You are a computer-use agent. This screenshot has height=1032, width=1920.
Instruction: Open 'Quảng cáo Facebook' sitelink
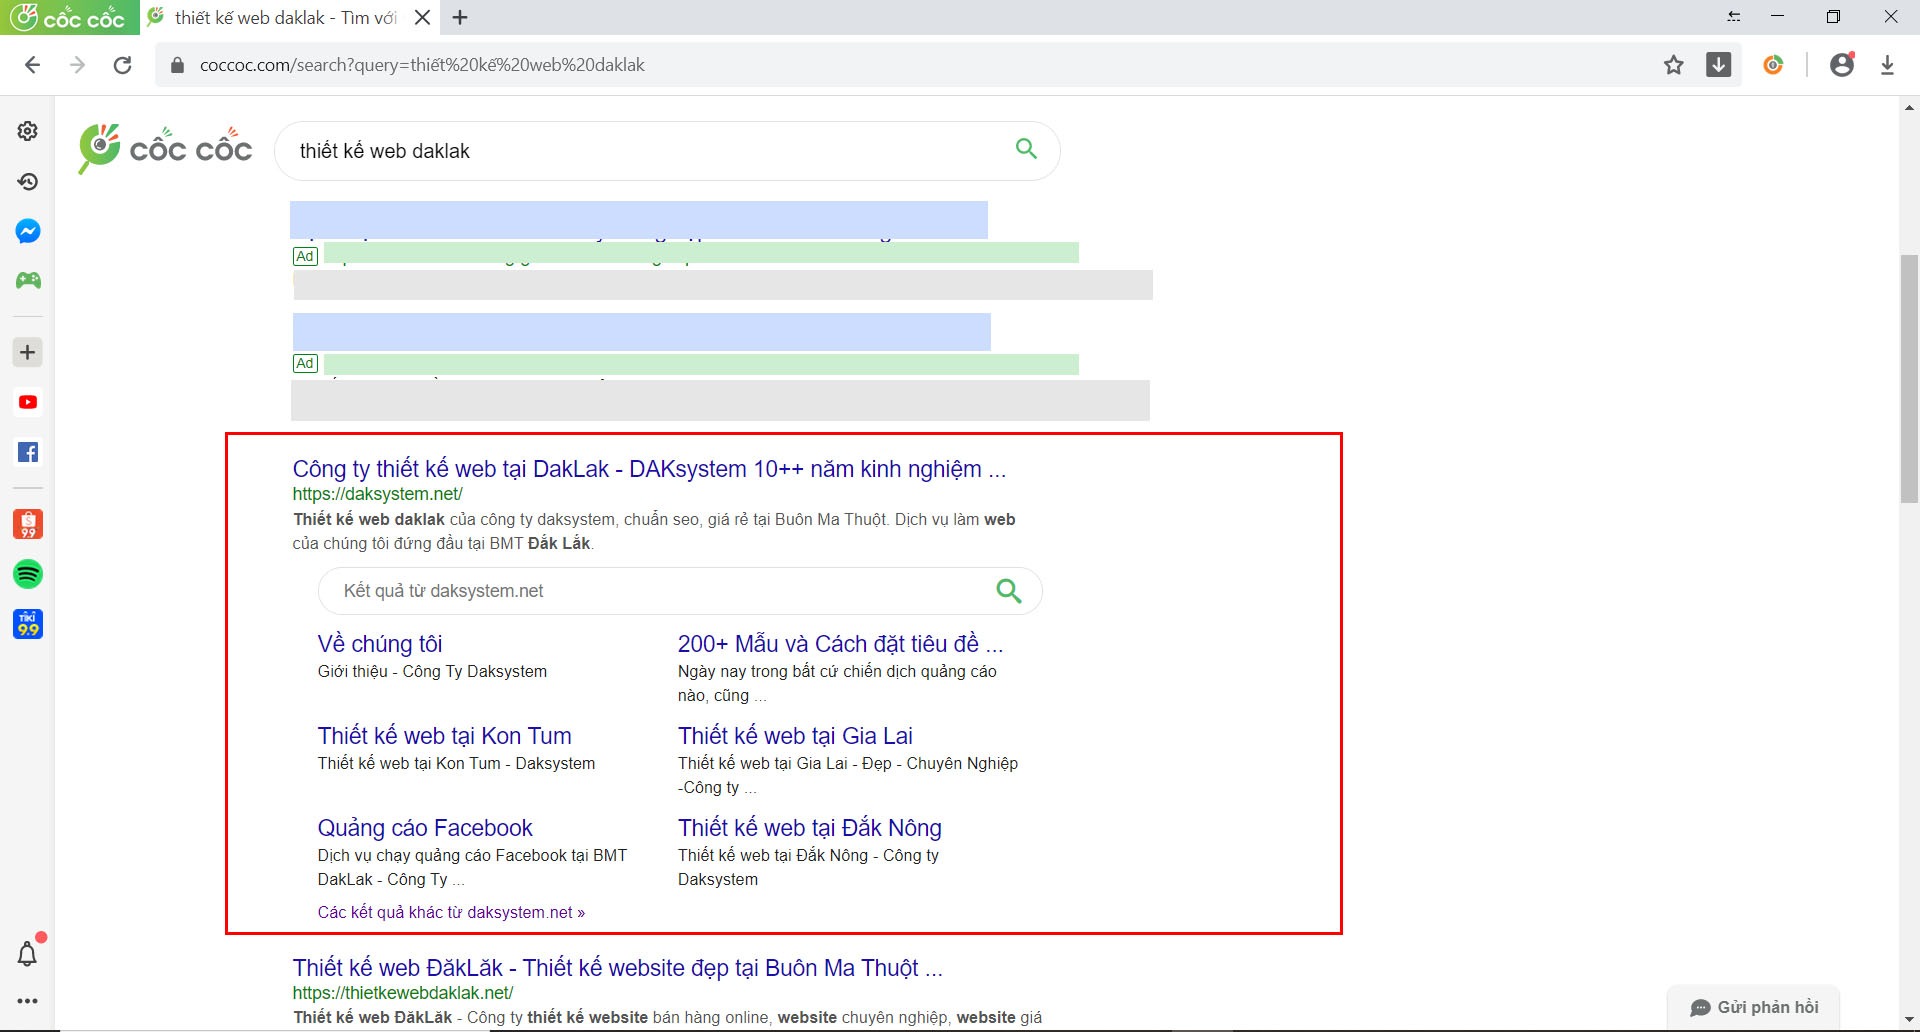pyautogui.click(x=425, y=828)
